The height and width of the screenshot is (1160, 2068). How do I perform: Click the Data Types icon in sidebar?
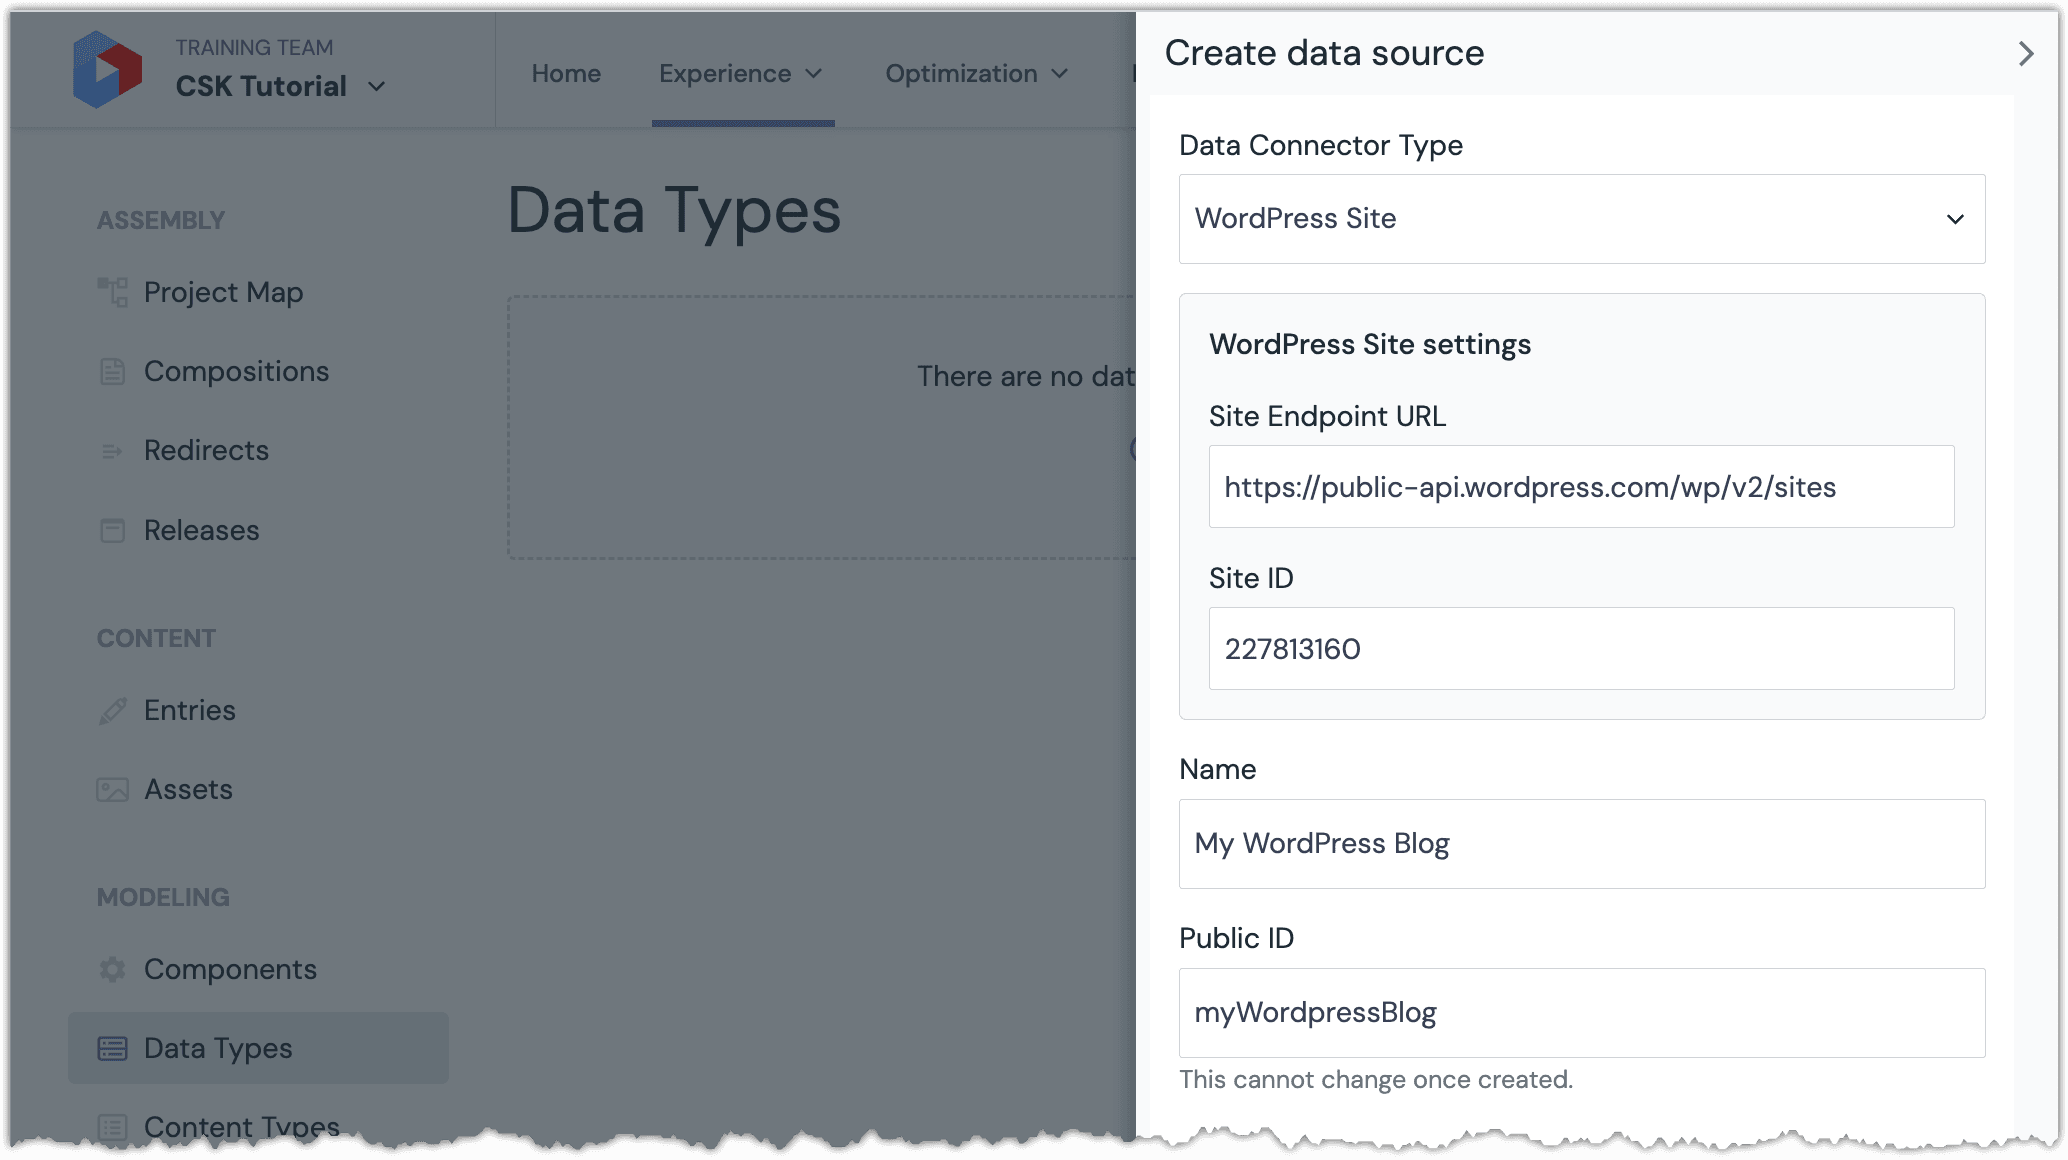tap(112, 1049)
